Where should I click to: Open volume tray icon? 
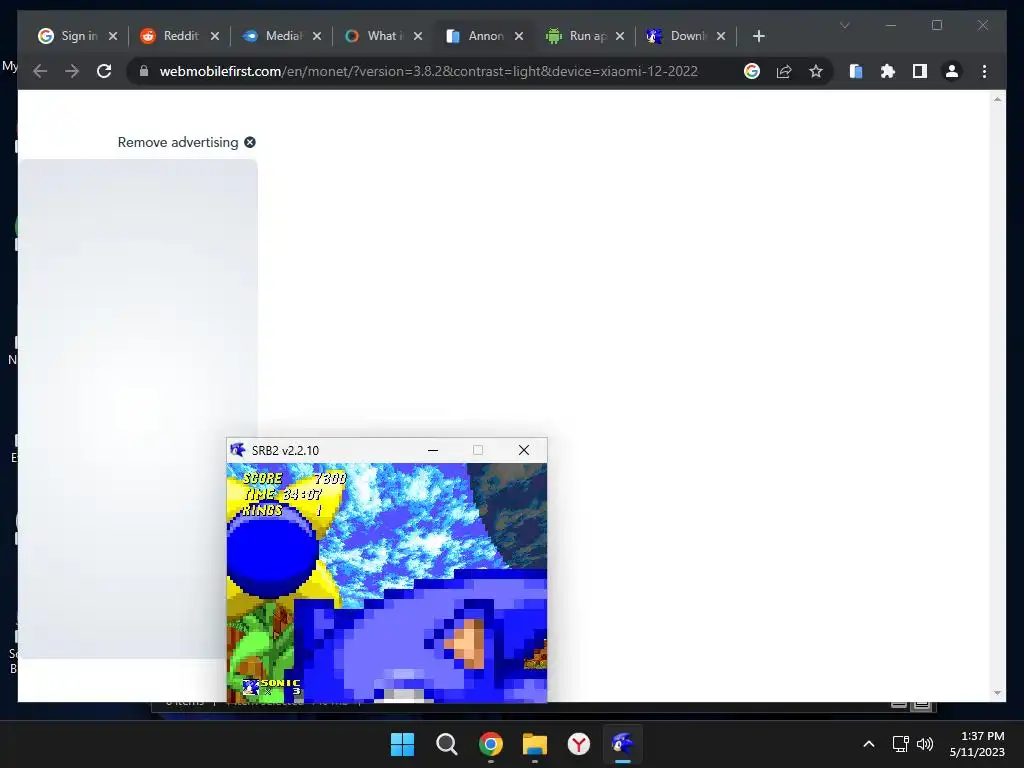[925, 744]
